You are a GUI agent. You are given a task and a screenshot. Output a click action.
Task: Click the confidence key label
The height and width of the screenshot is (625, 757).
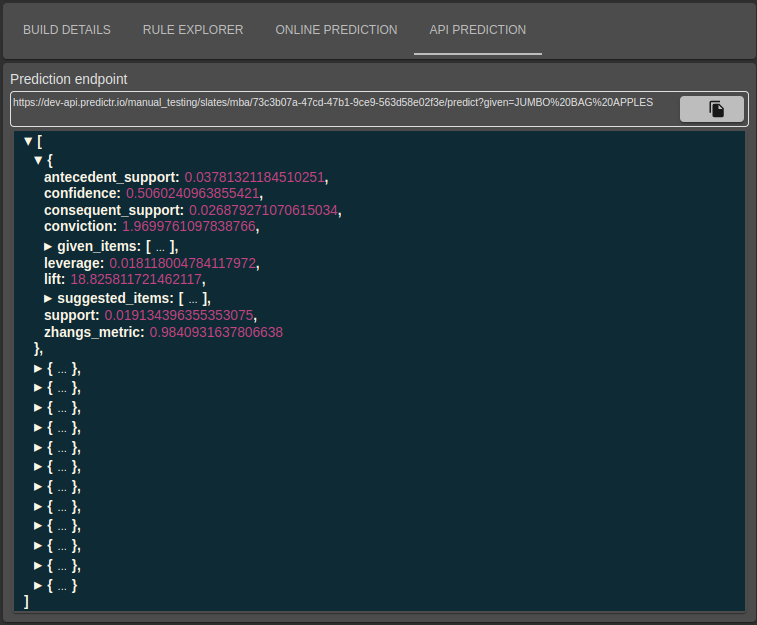pyautogui.click(x=82, y=194)
